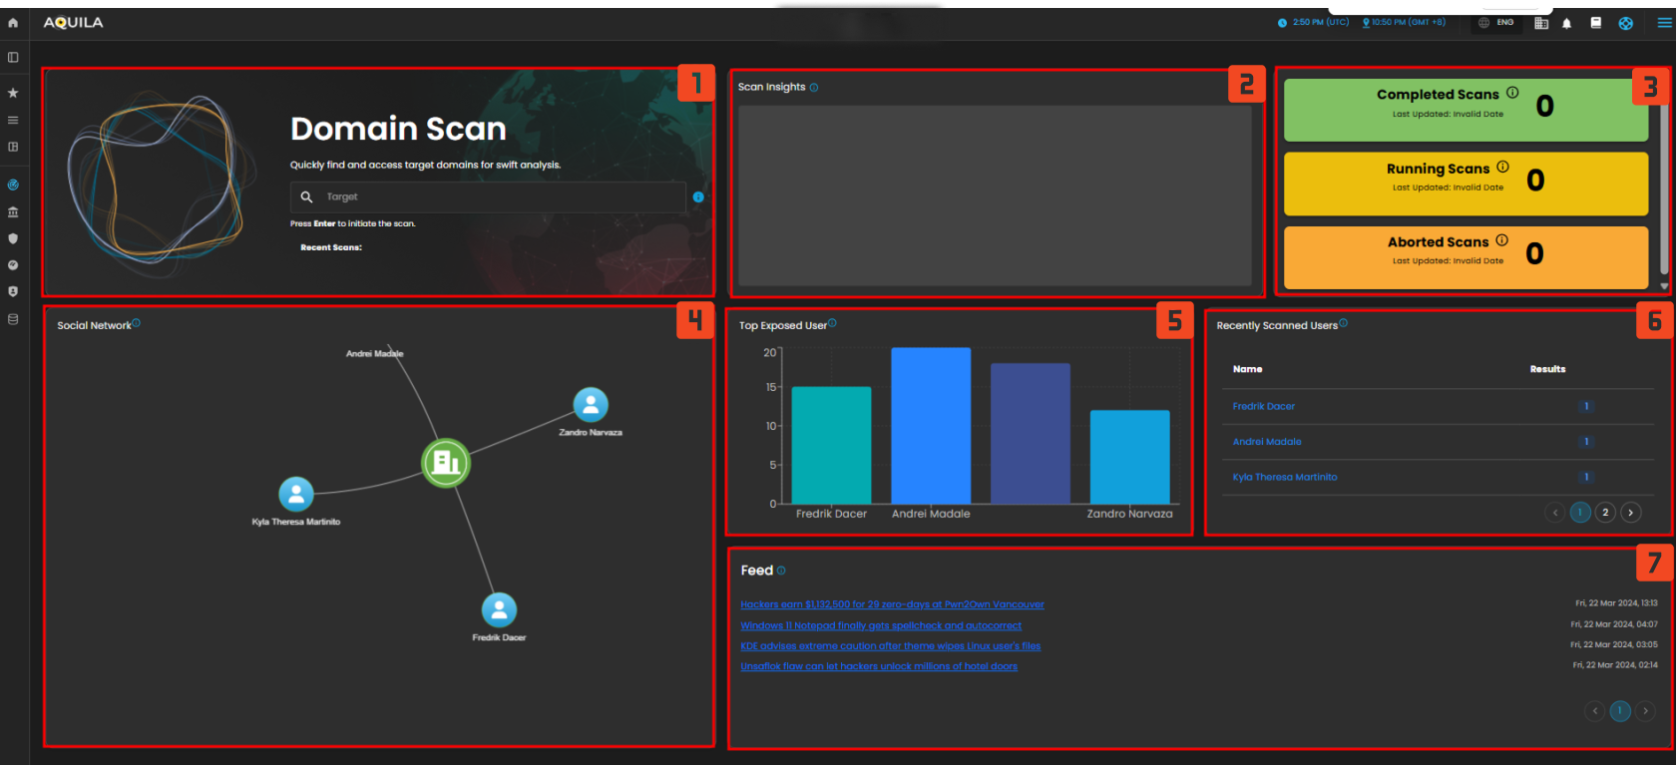Click the scroll-down arrow beside scan cards
The width and height of the screenshot is (1680, 765).
(x=1665, y=287)
